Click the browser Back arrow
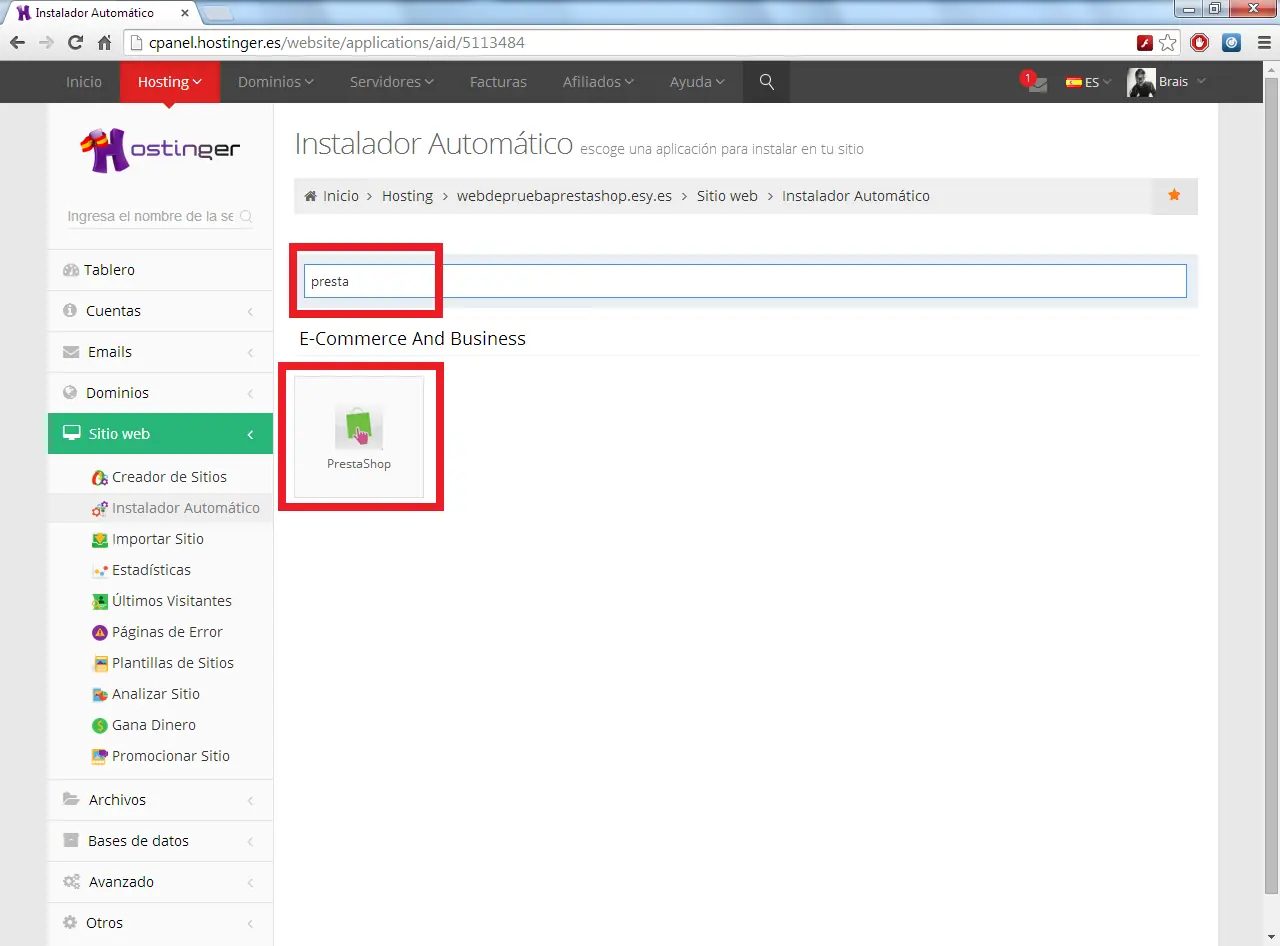This screenshot has height=946, width=1280. pos(17,43)
